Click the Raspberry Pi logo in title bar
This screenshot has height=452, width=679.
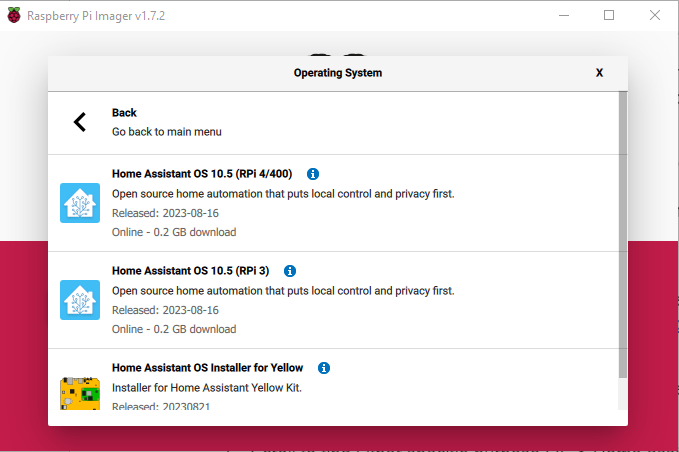[14, 15]
